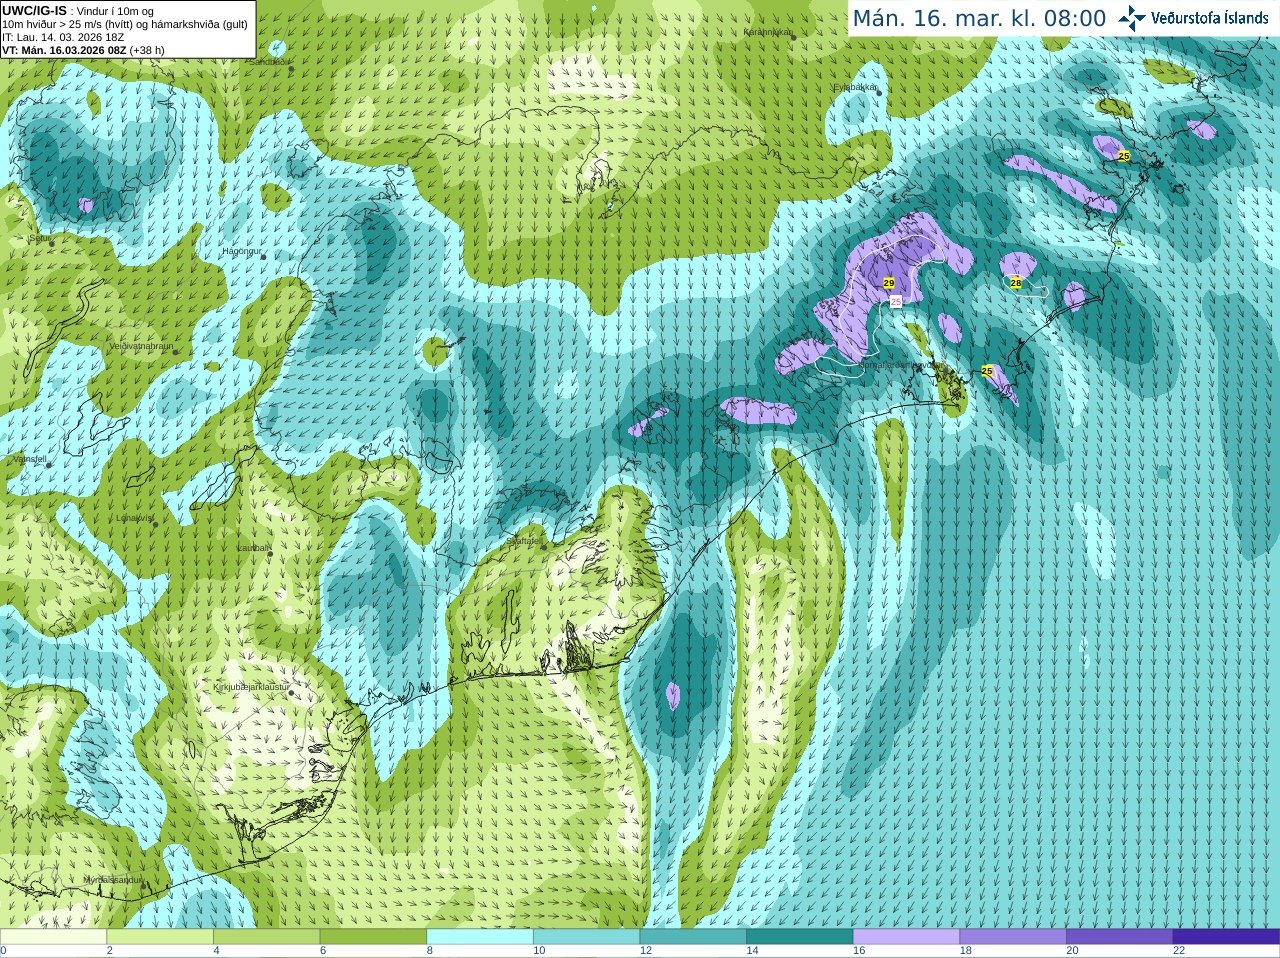Click the Vatnsfell station label
The width and height of the screenshot is (1280, 958).
point(29,459)
